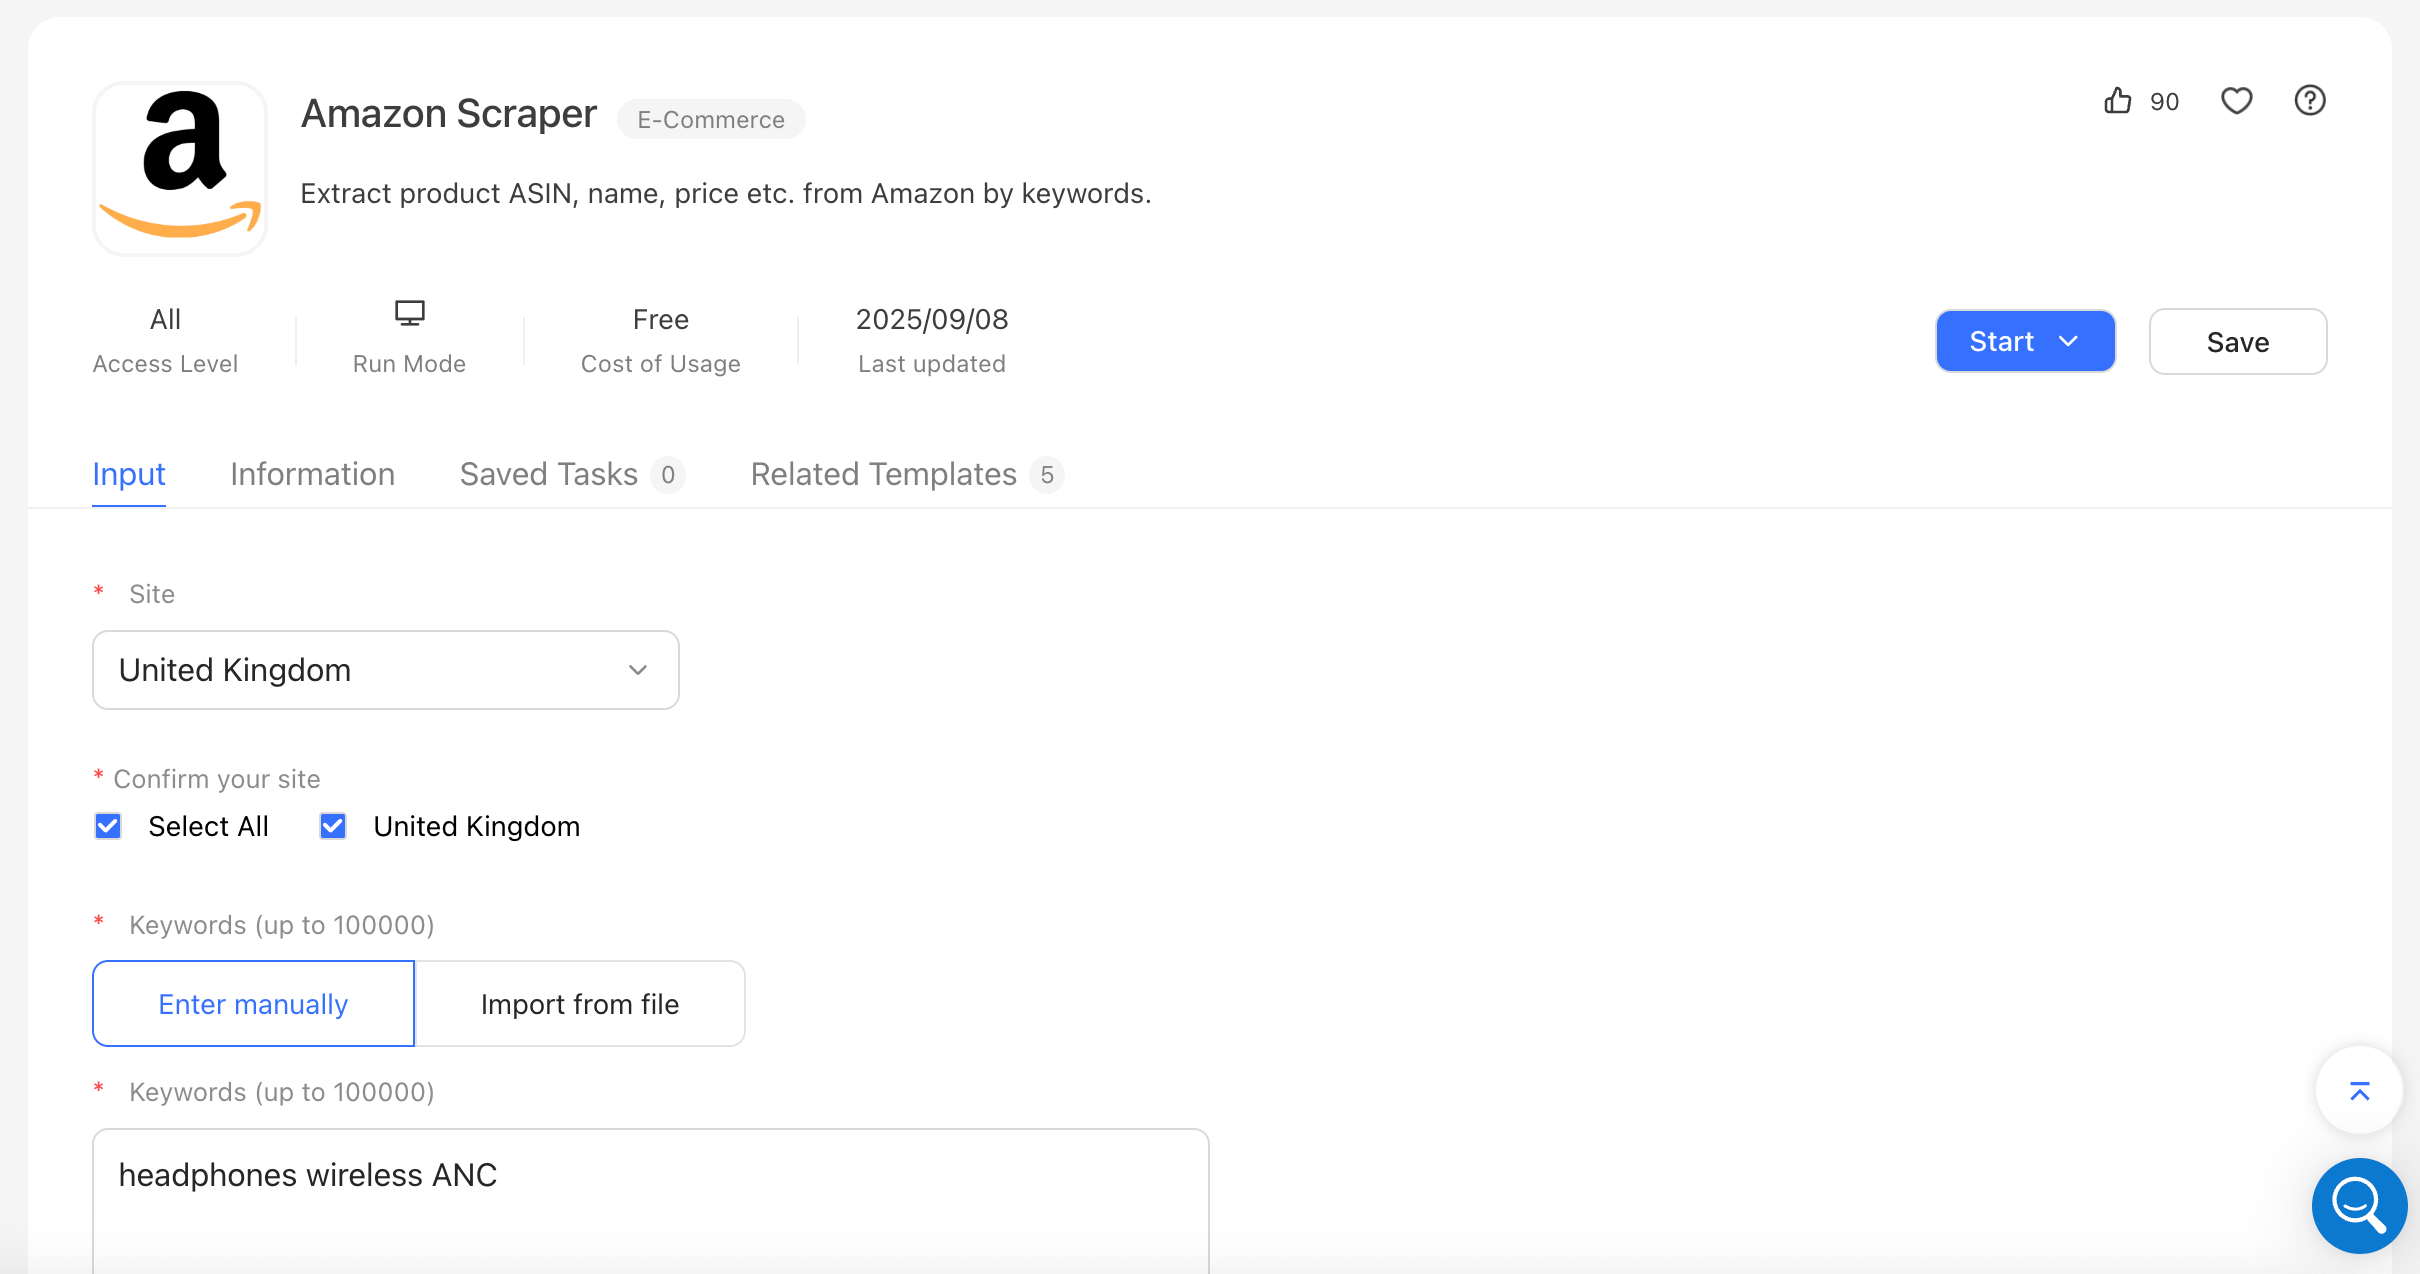
Task: Open the Saved Tasks tab
Action: click(x=548, y=474)
